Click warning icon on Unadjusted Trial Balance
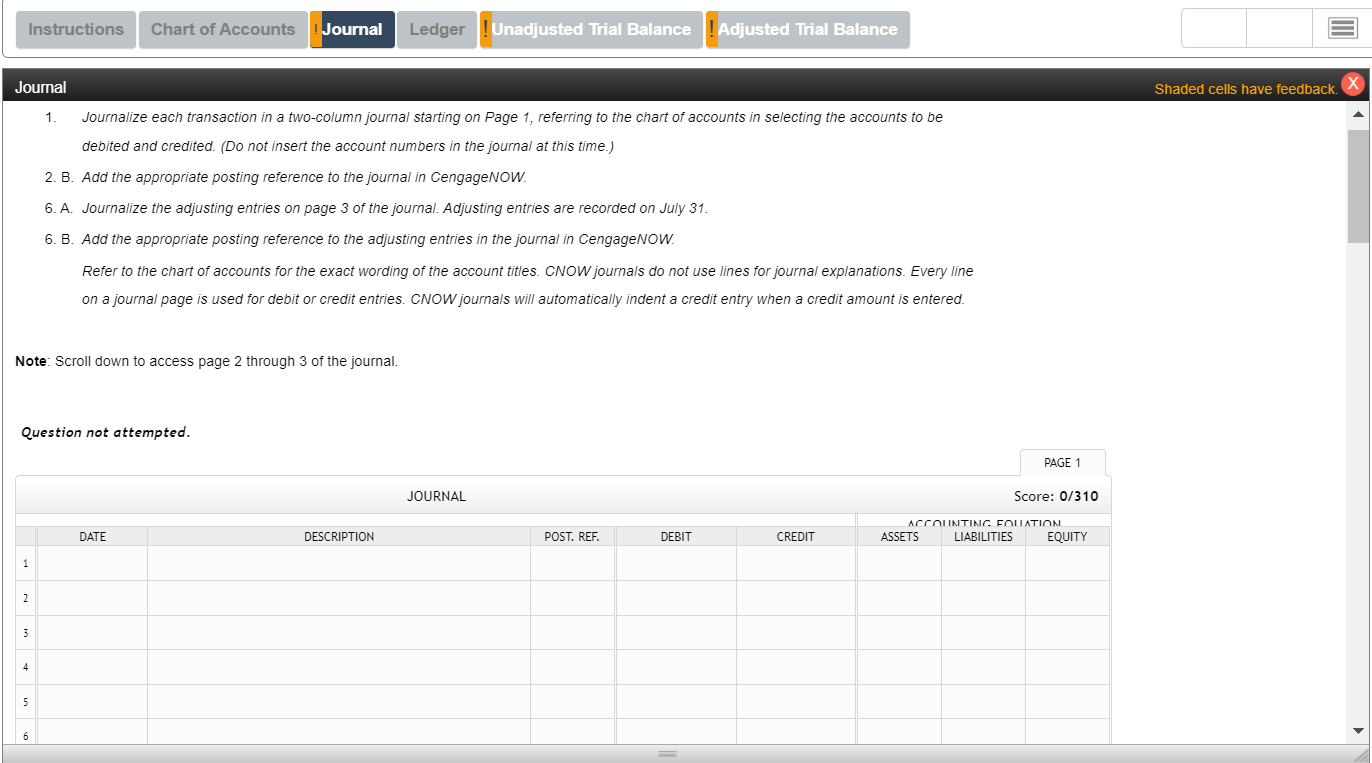This screenshot has width=1372, height=763. click(x=485, y=29)
